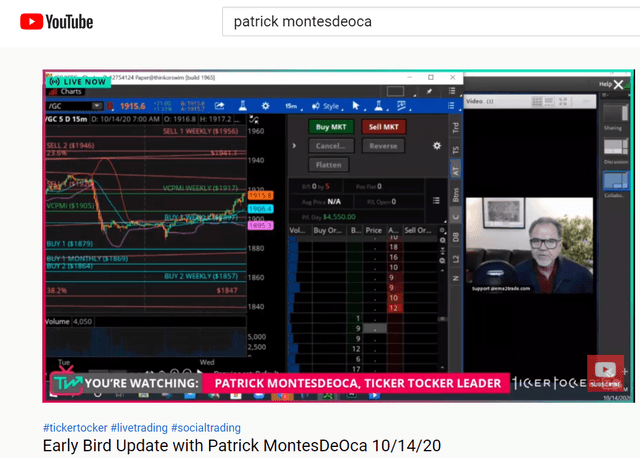Click the chart axis toggle icon near 1960

pyautogui.click(x=254, y=120)
